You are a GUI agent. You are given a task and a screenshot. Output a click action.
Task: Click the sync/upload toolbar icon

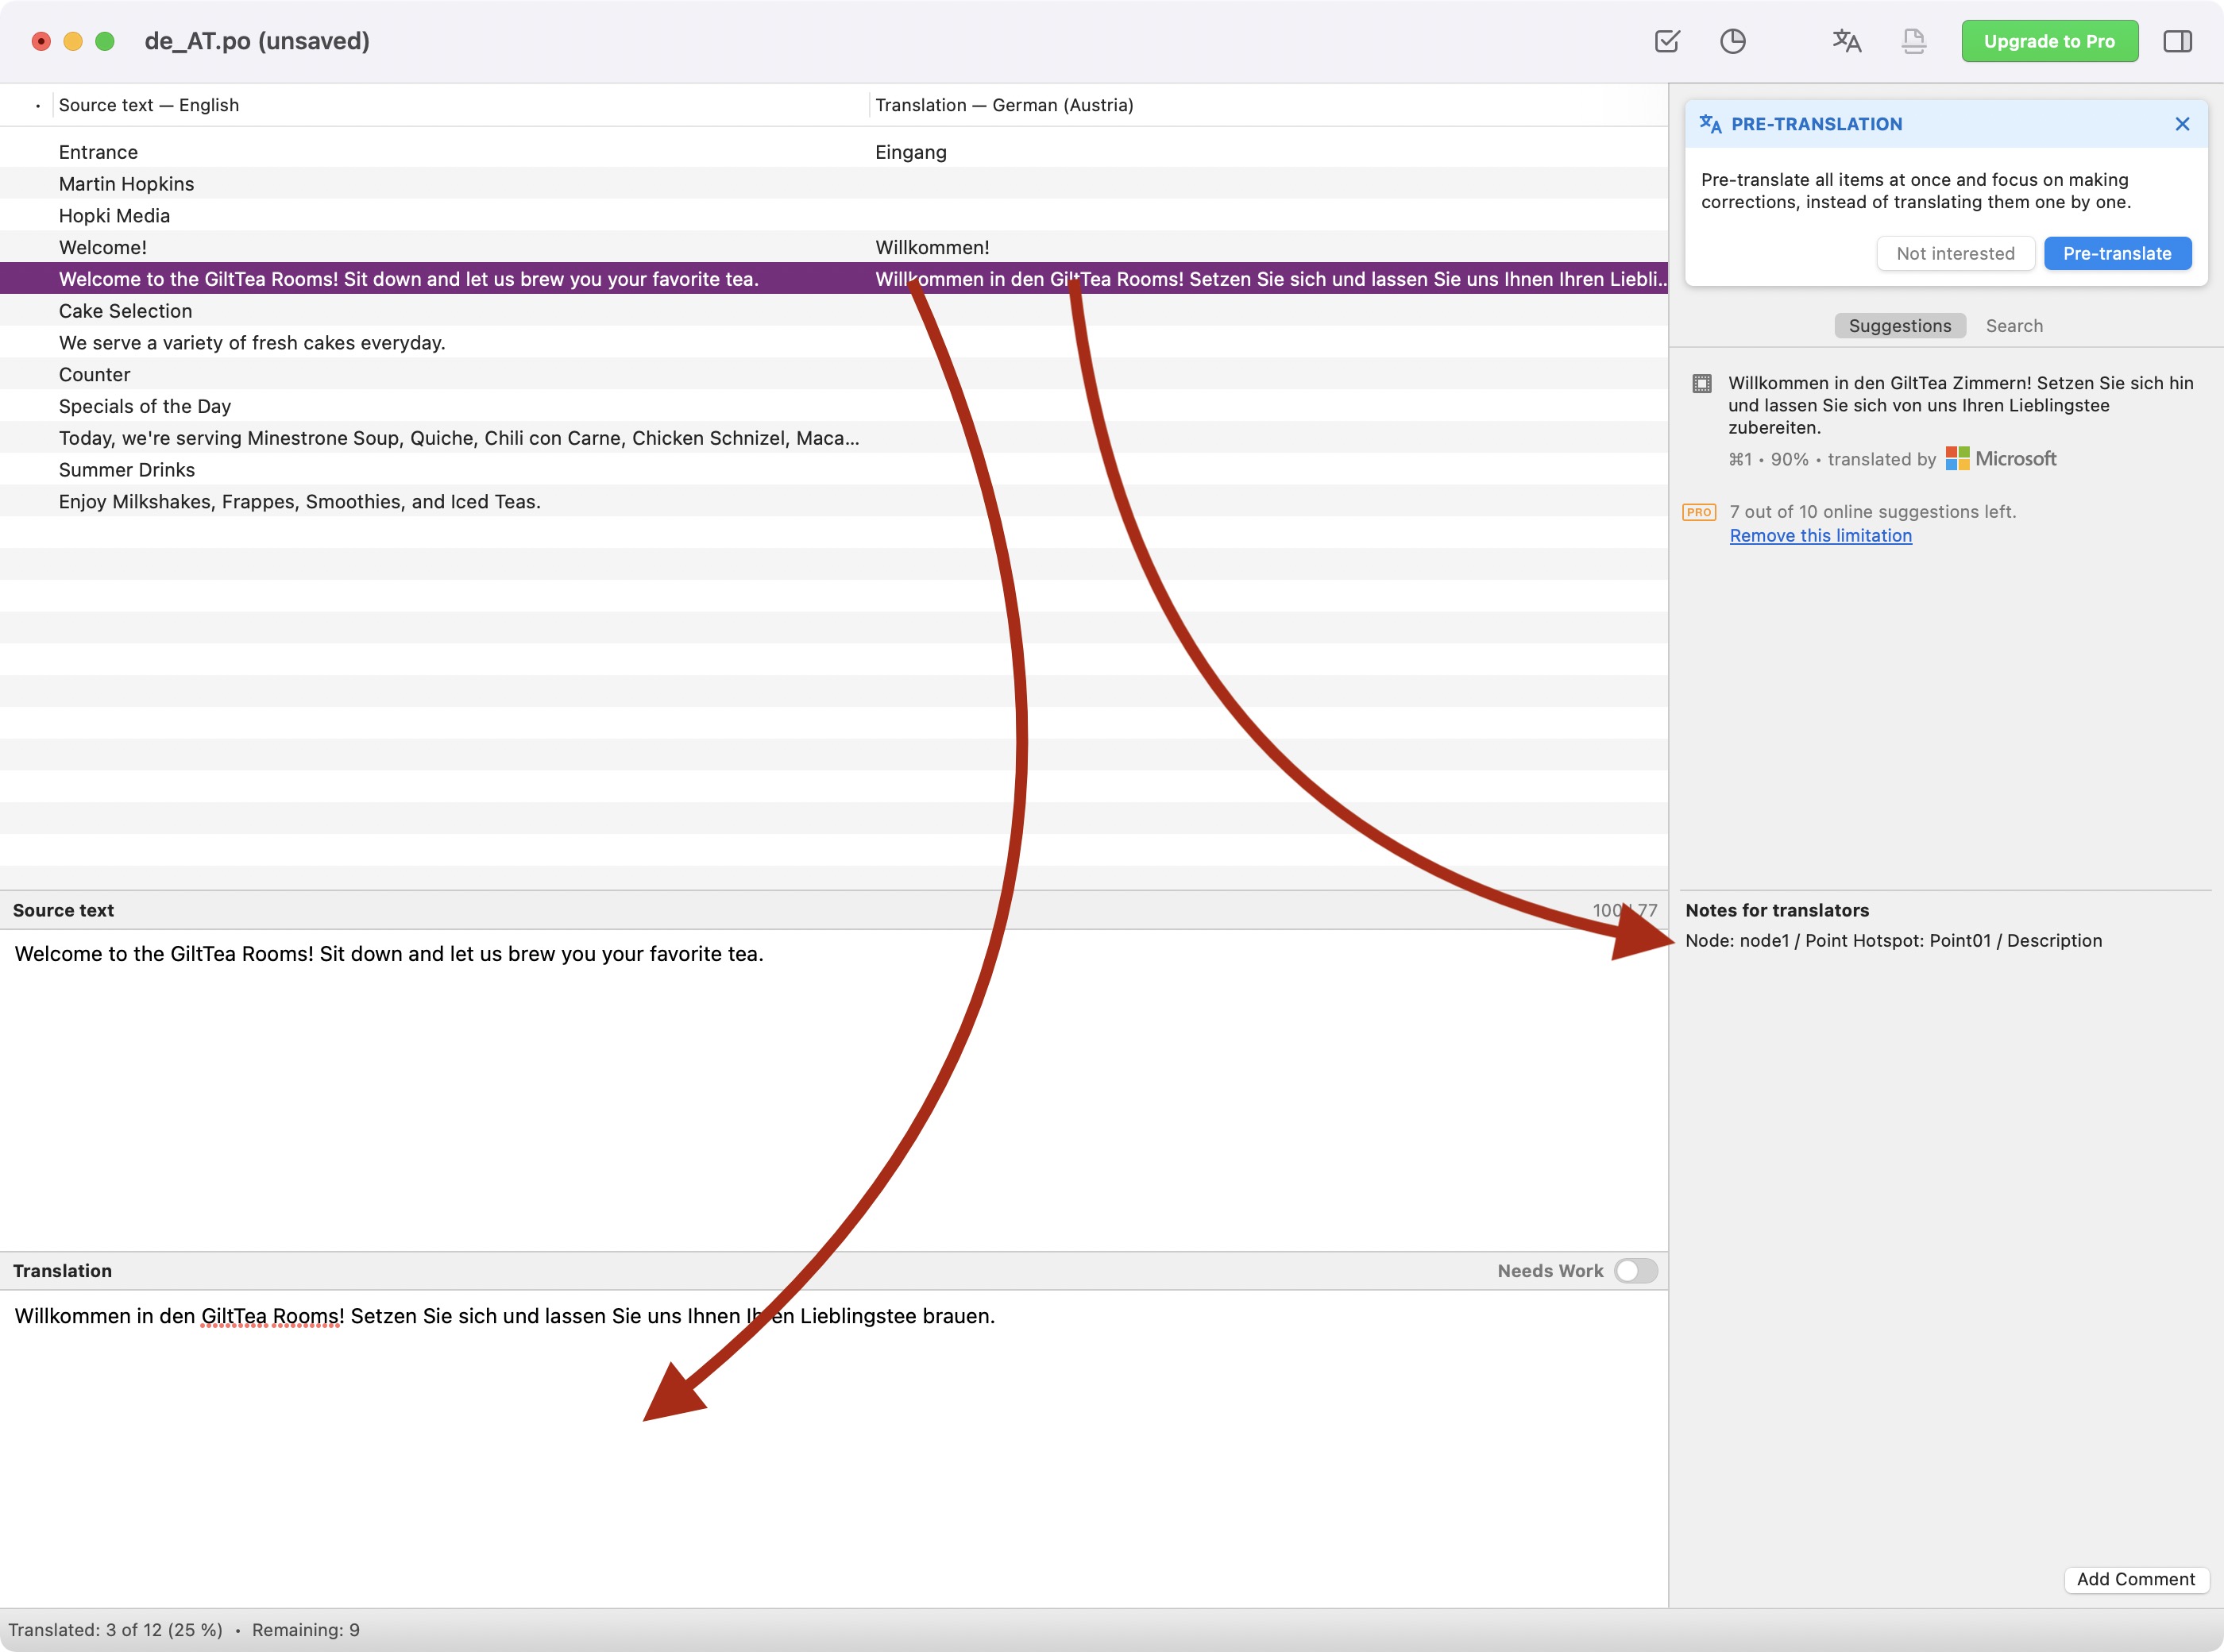coord(1913,41)
